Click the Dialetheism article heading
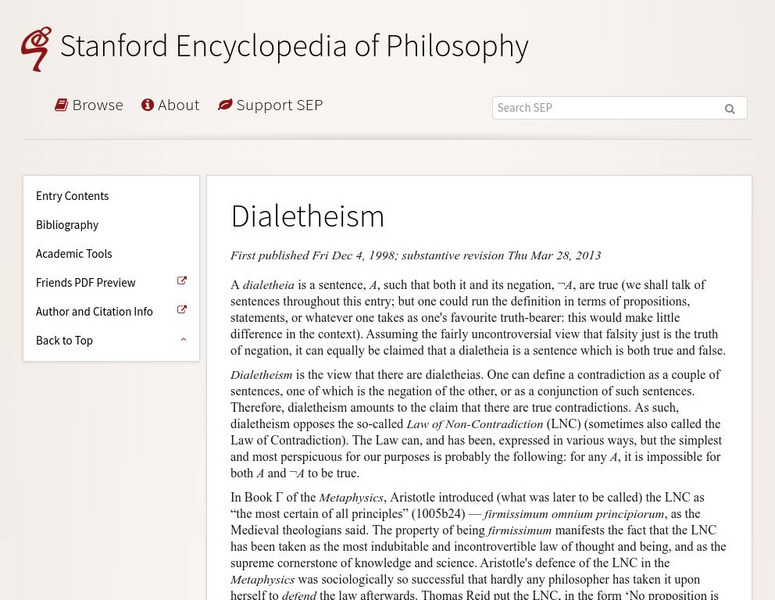Viewport: 775px width, 600px height. point(307,216)
